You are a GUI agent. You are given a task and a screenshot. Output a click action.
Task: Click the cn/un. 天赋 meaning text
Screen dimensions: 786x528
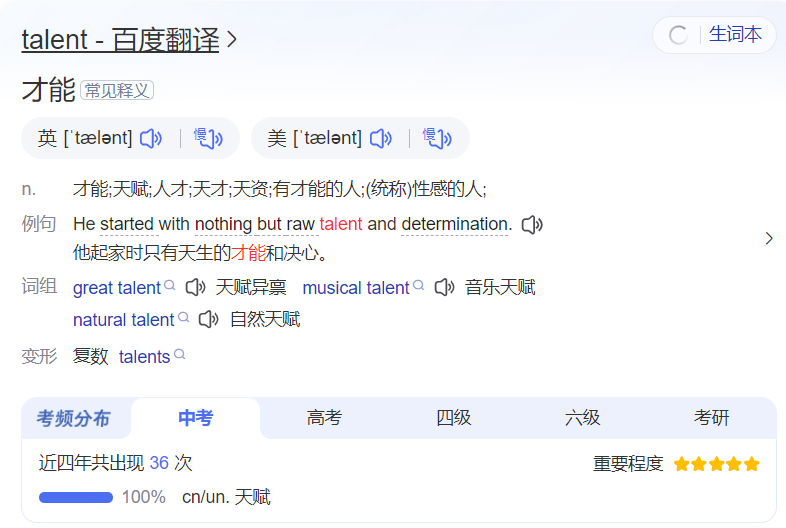(x=226, y=497)
